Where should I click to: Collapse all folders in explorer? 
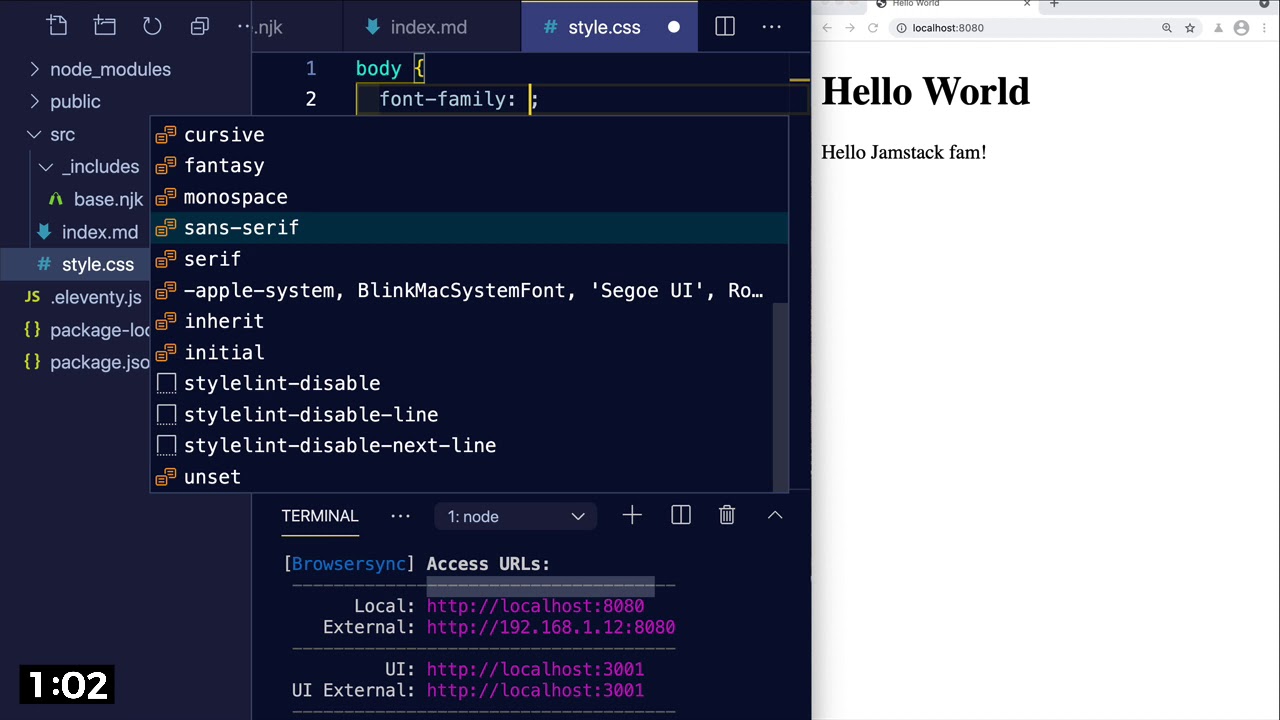tap(200, 27)
